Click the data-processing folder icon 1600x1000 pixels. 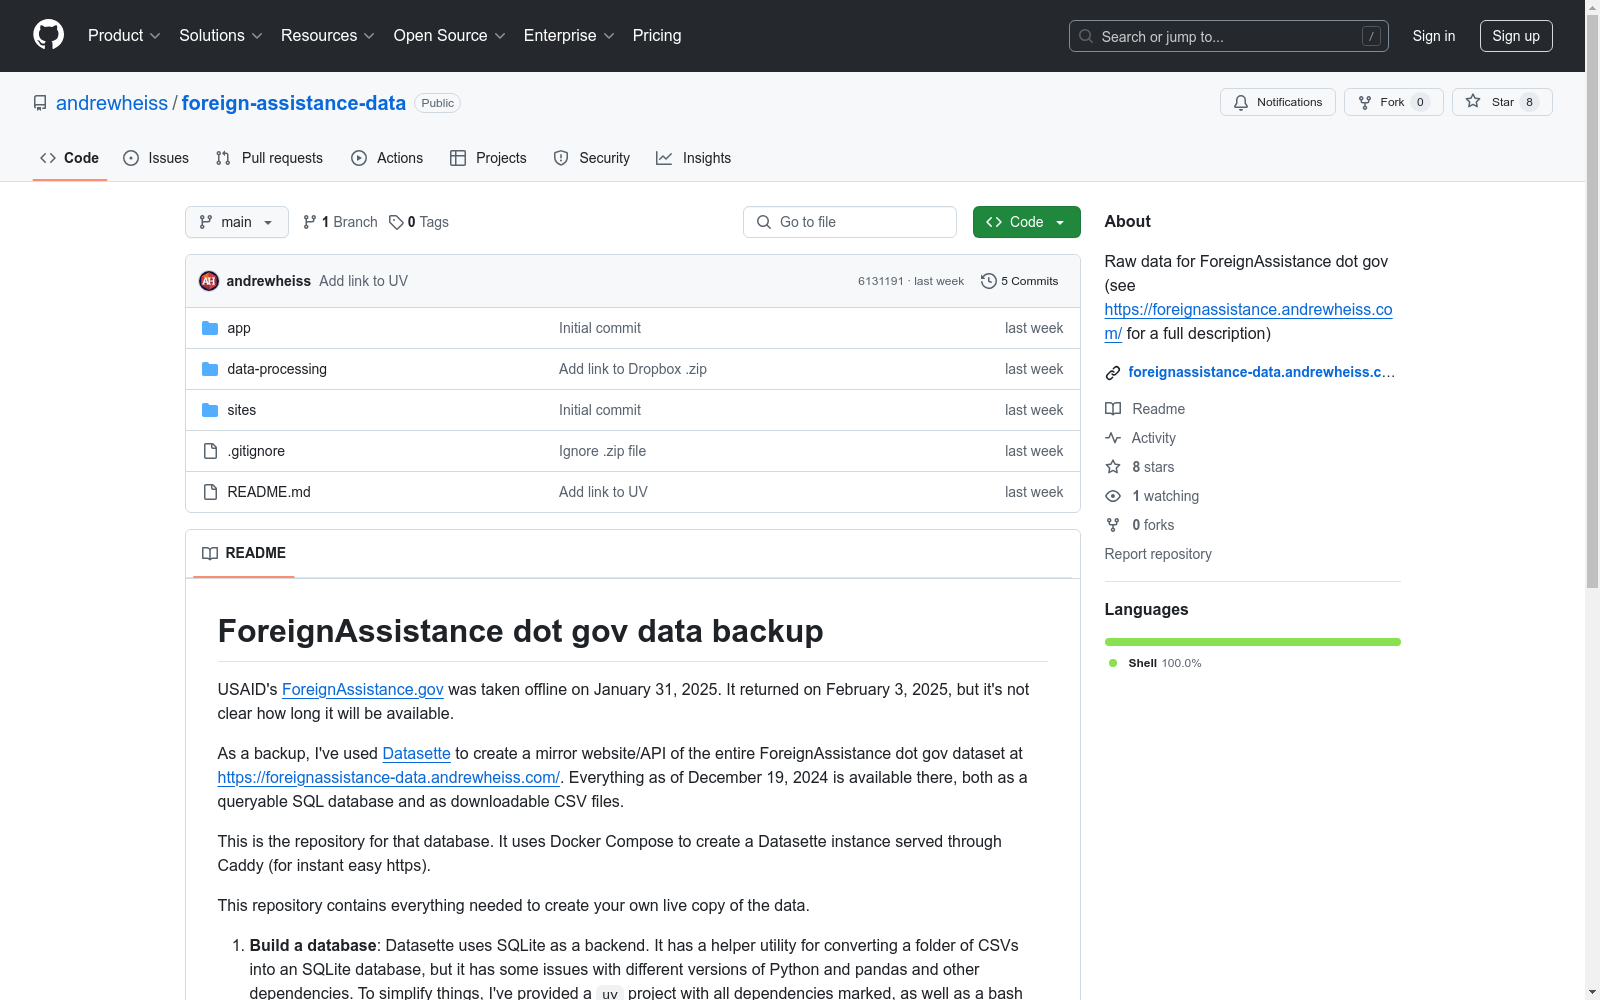pos(210,369)
